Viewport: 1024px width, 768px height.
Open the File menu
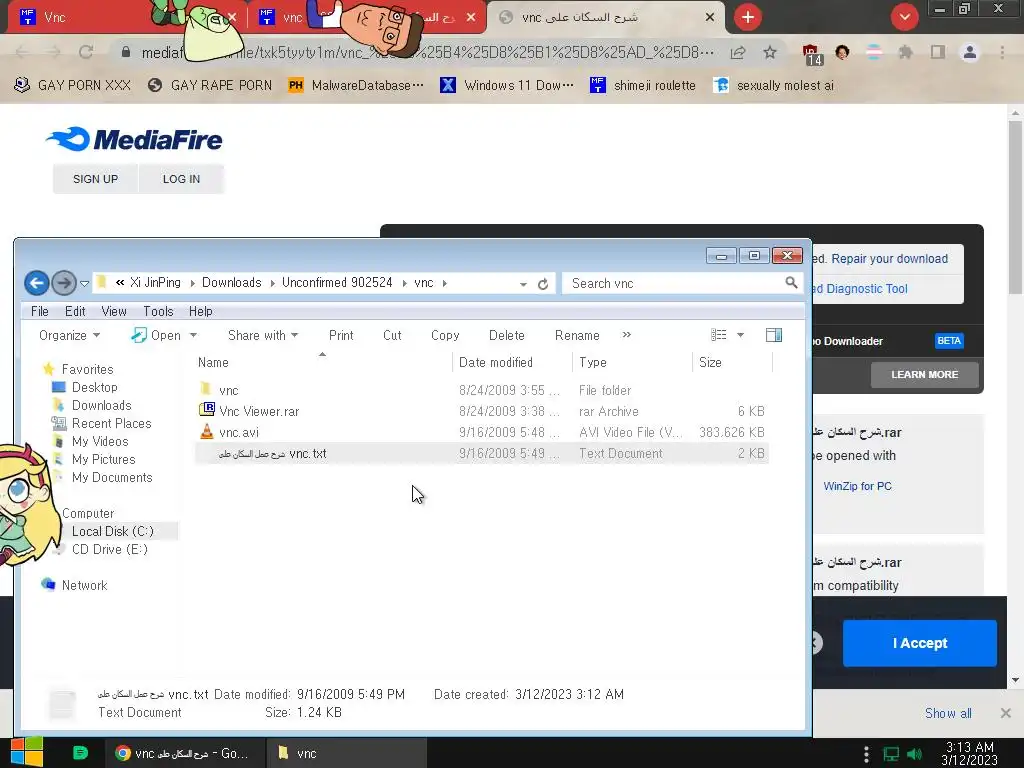click(39, 312)
